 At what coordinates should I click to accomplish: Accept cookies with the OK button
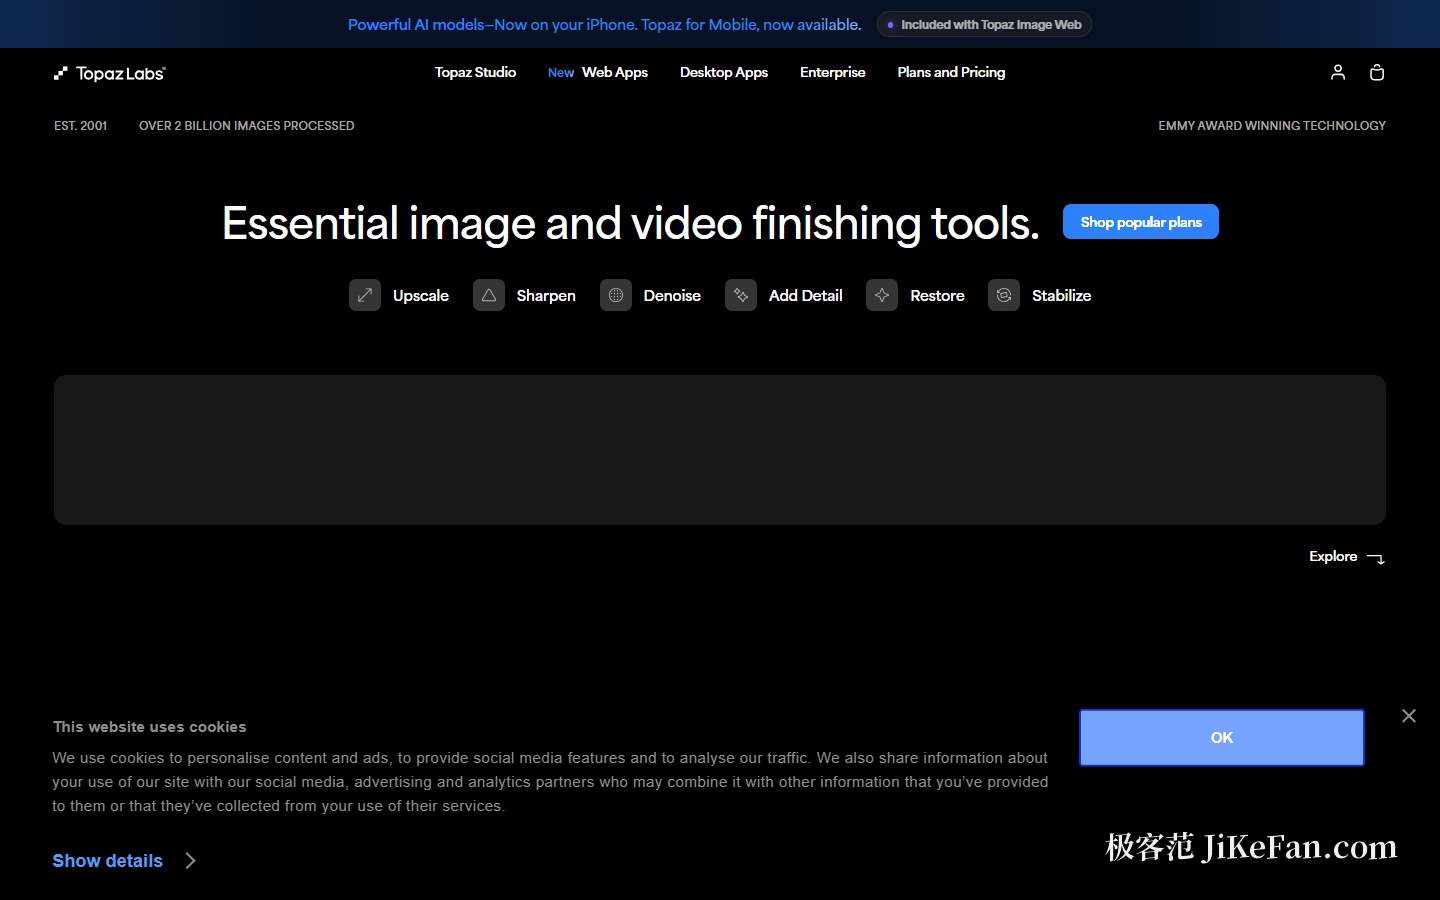pyautogui.click(x=1222, y=738)
